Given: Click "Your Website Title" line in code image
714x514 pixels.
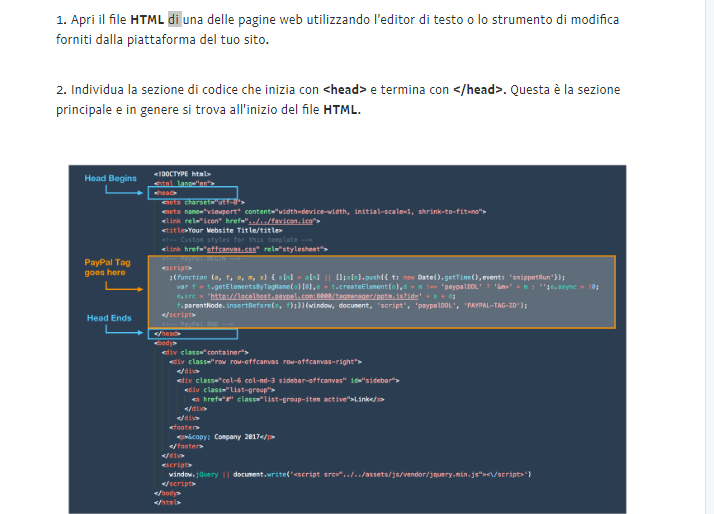Looking at the screenshot, I should (222, 230).
